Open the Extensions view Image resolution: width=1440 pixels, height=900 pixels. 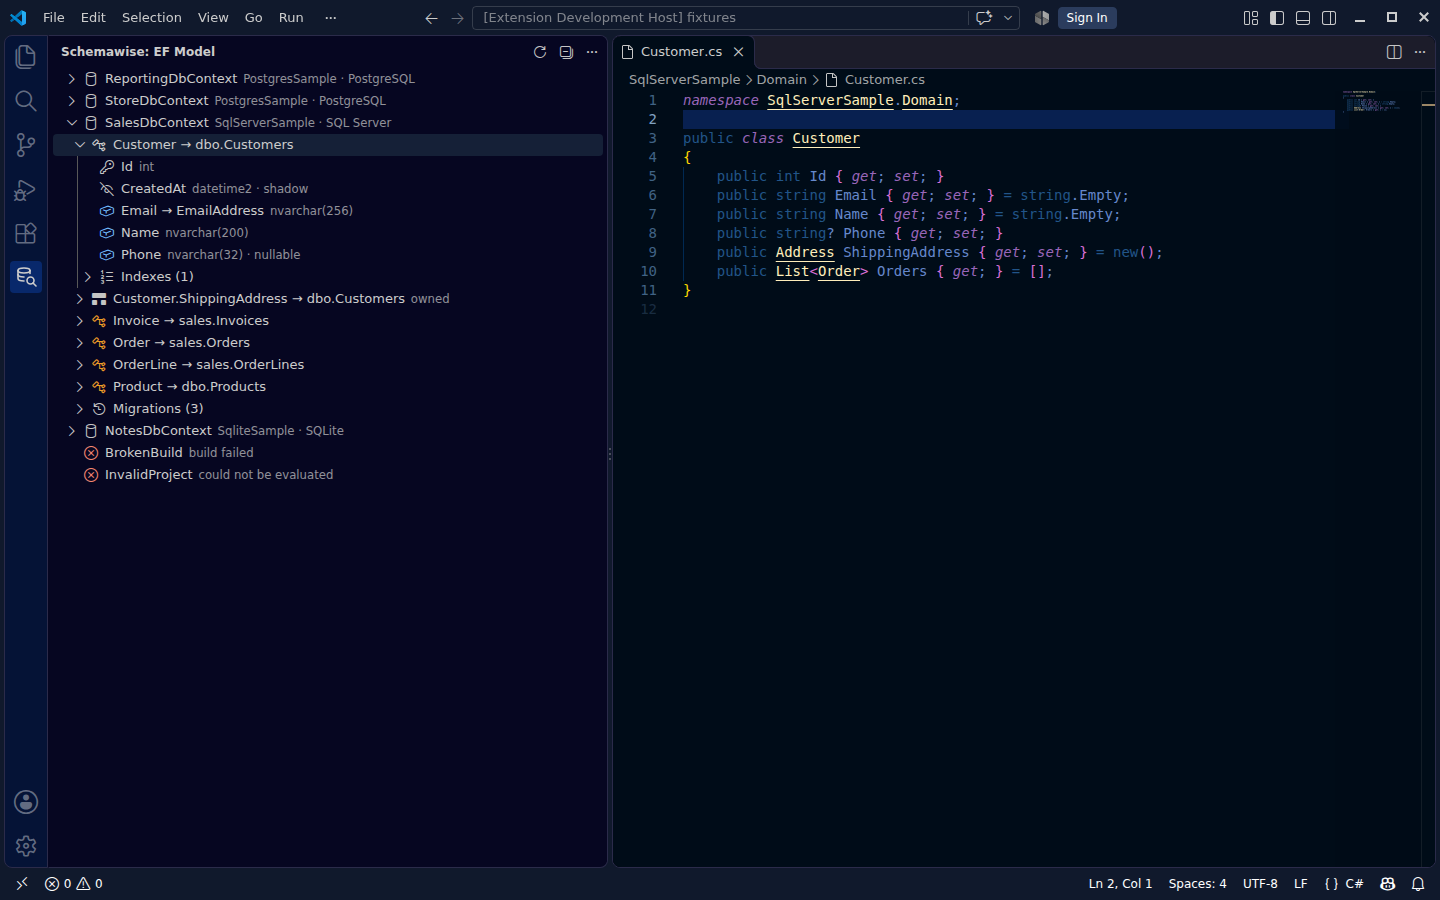click(x=26, y=233)
